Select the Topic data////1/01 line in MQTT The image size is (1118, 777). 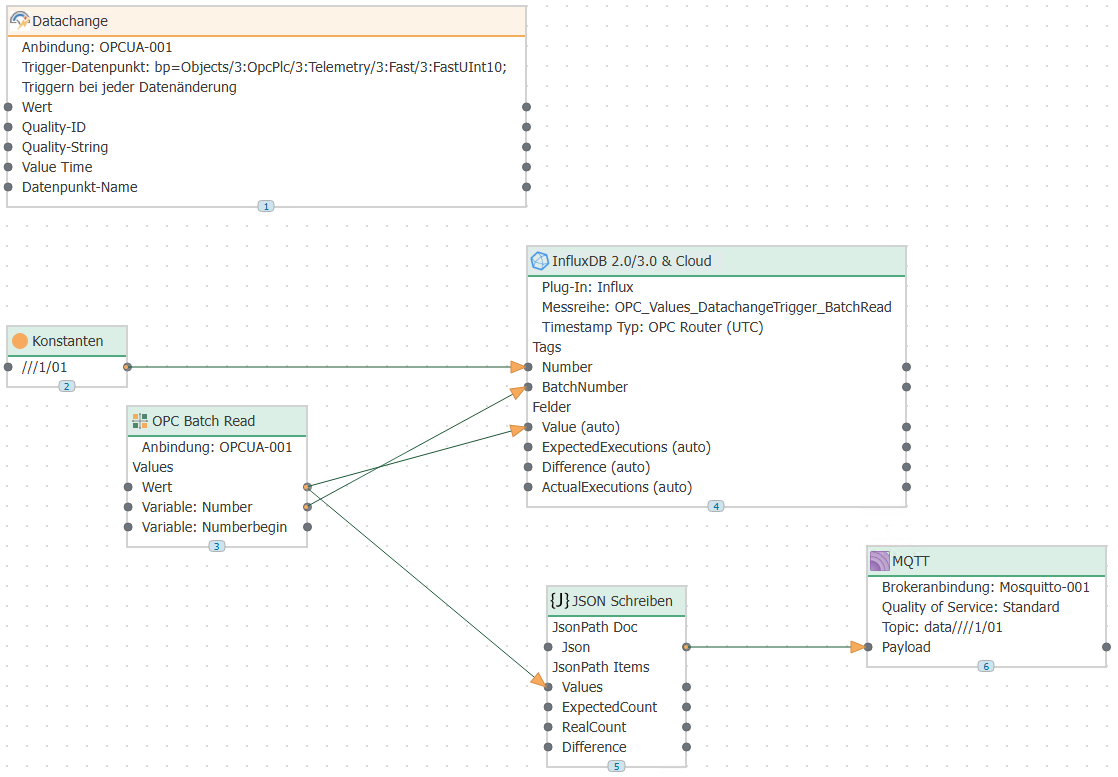point(941,627)
